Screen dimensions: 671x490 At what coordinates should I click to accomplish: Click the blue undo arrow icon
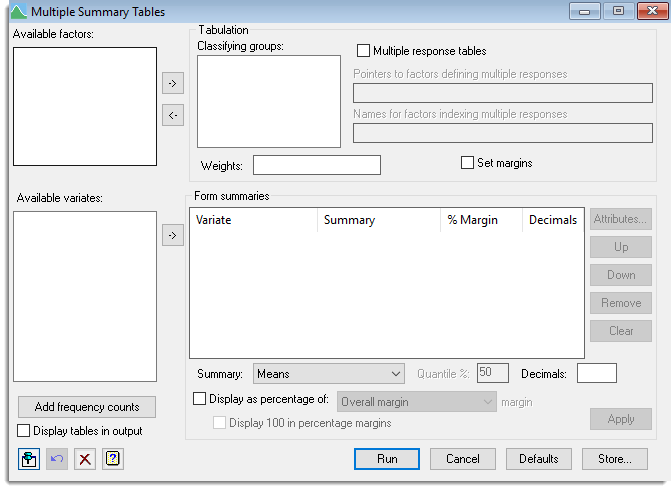pos(57,459)
